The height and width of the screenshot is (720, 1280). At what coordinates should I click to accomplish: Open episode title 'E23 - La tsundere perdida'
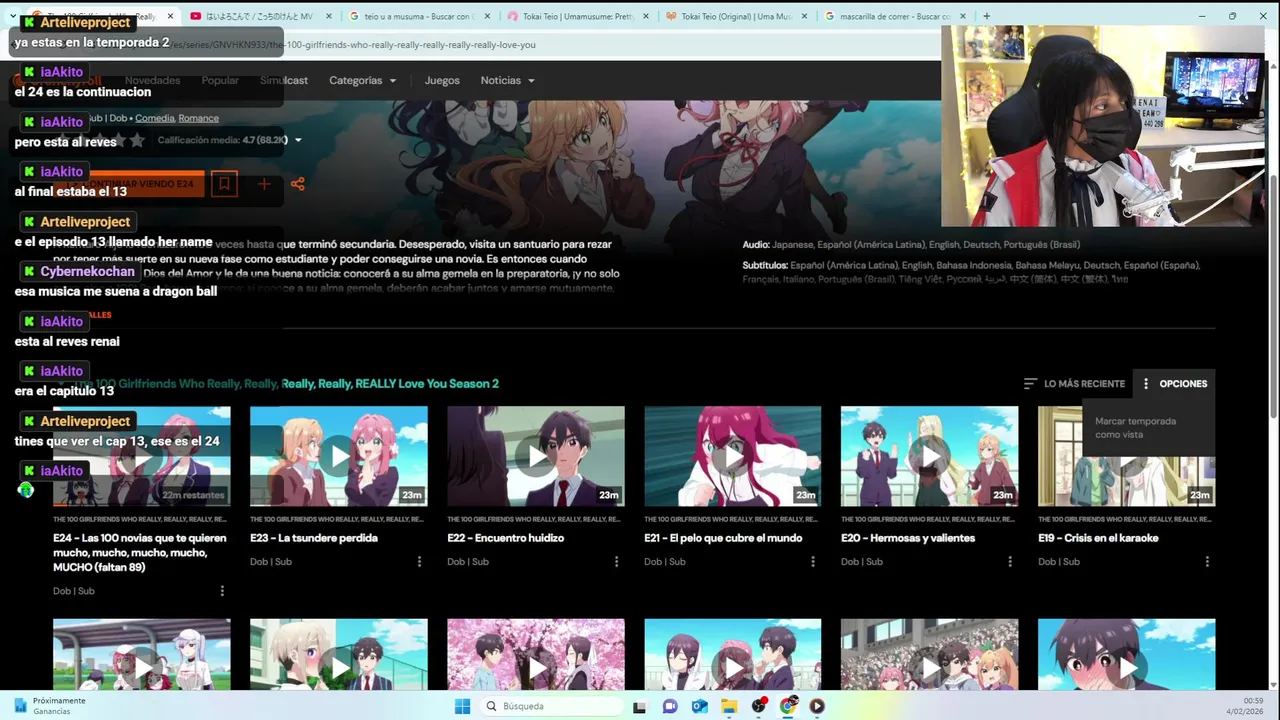[x=314, y=538]
